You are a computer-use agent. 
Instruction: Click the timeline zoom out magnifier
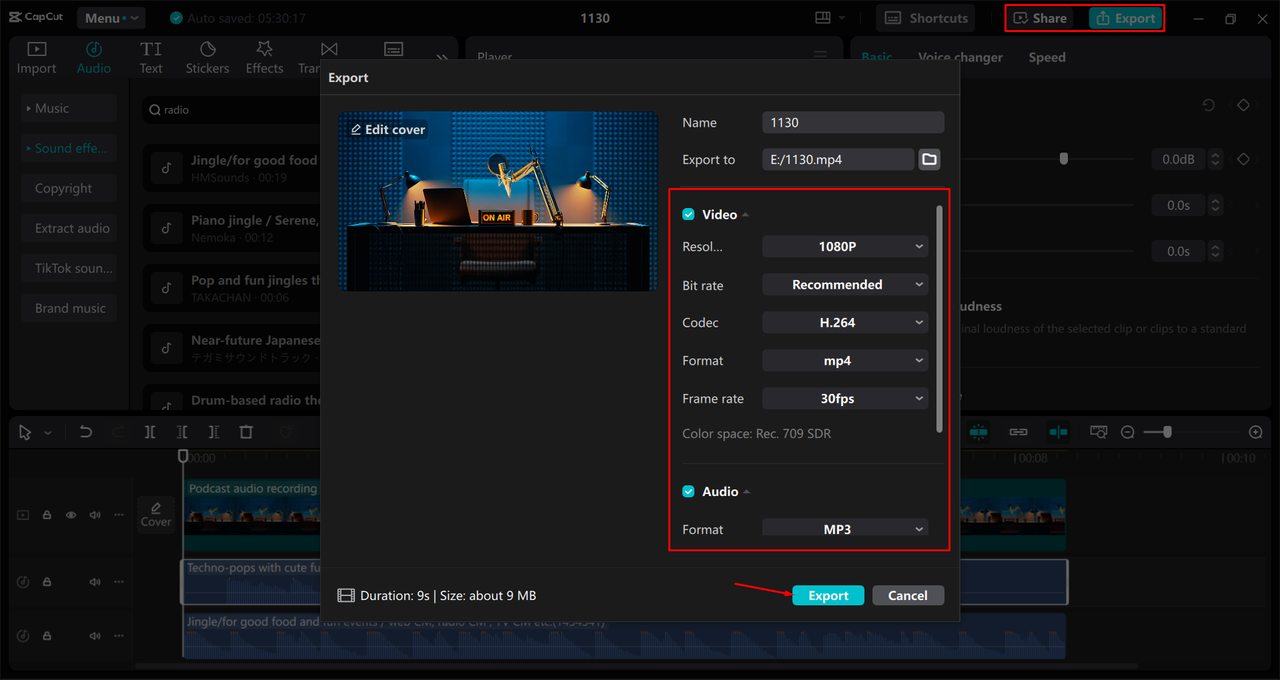pos(1128,432)
